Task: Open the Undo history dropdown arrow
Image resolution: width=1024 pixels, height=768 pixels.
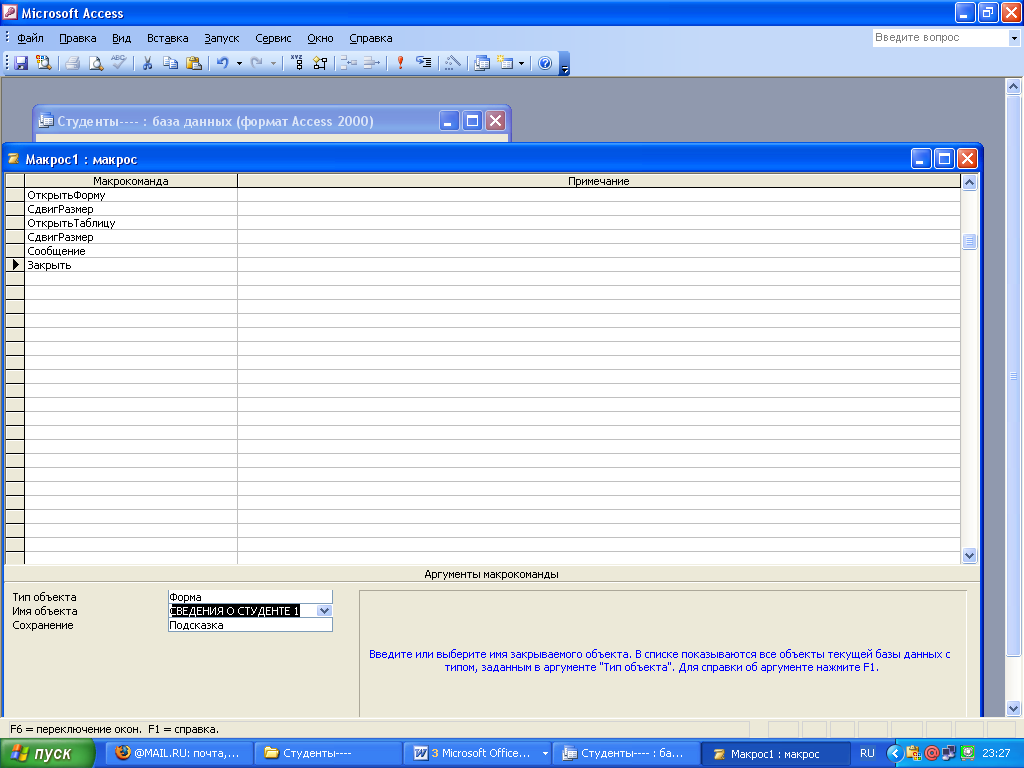Action: tap(239, 63)
